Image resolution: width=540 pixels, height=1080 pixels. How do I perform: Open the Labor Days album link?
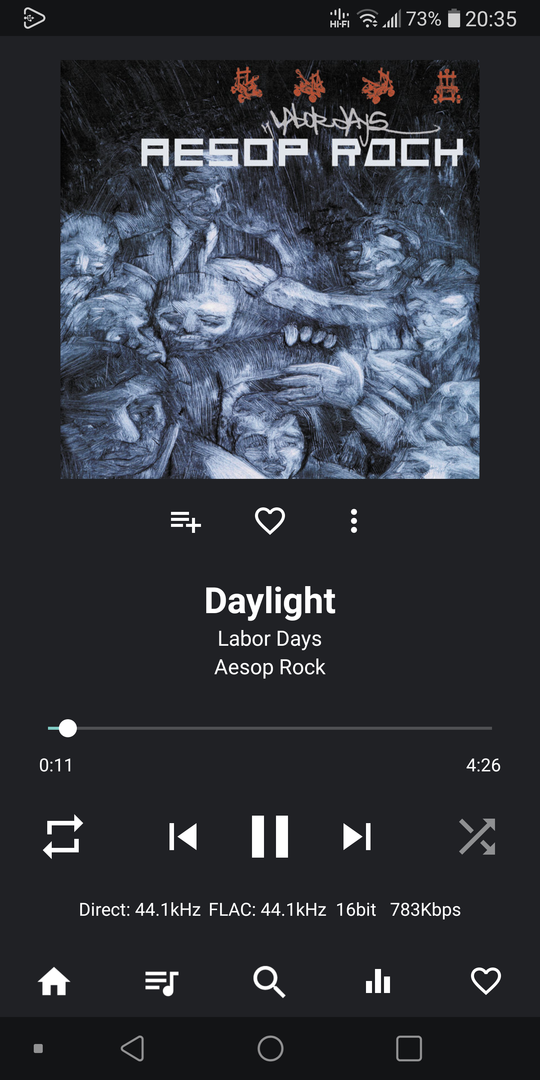(270, 638)
